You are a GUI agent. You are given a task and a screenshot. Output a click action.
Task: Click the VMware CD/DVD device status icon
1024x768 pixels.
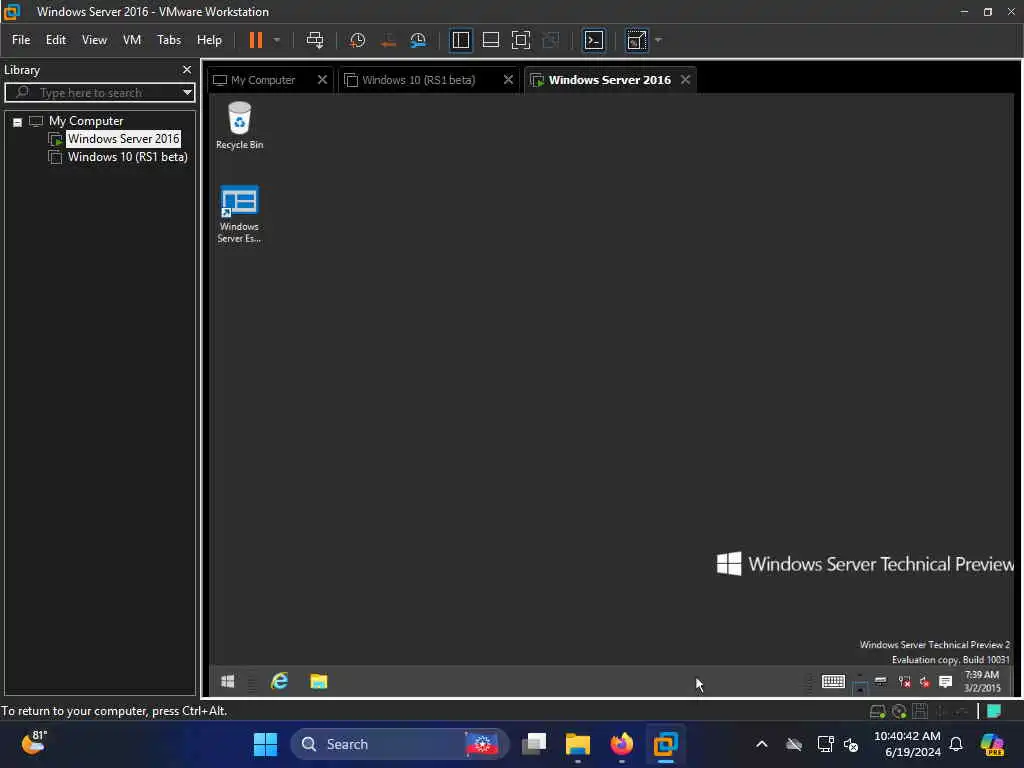pos(899,711)
